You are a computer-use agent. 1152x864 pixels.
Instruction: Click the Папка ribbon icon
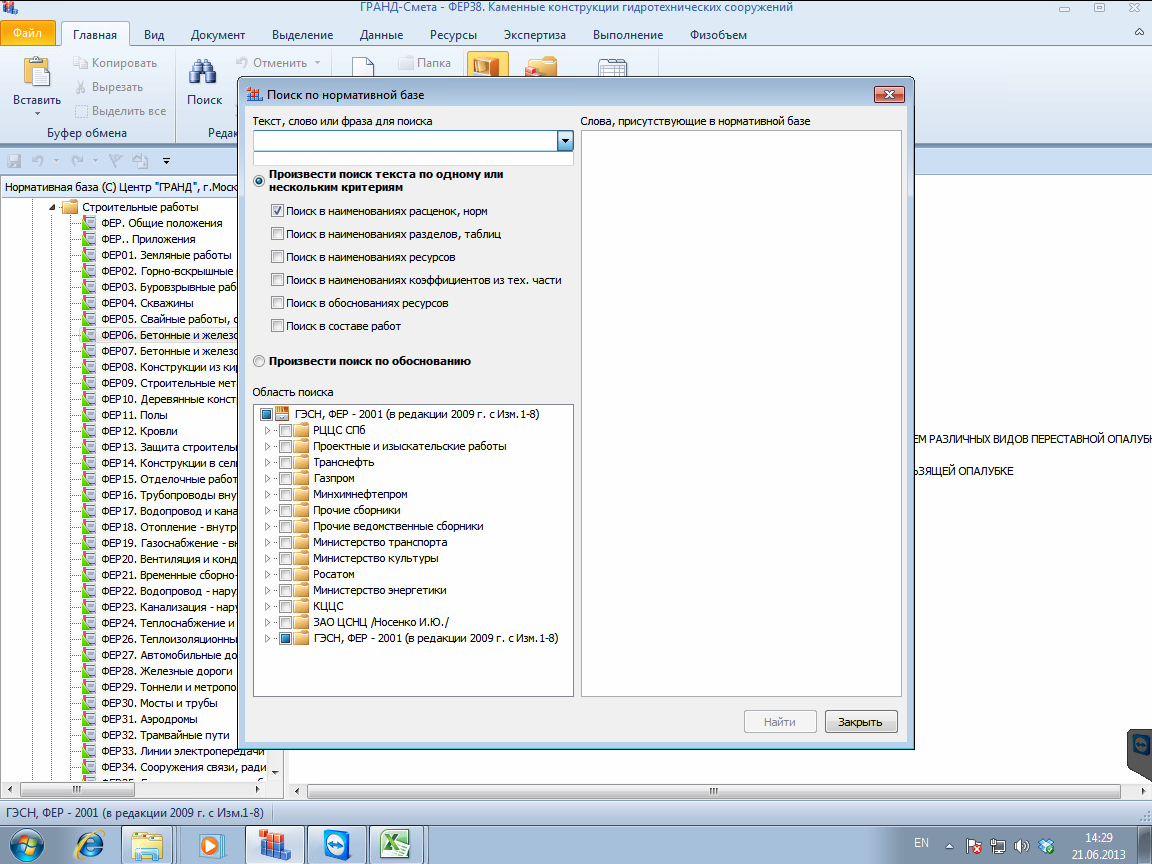click(x=425, y=63)
